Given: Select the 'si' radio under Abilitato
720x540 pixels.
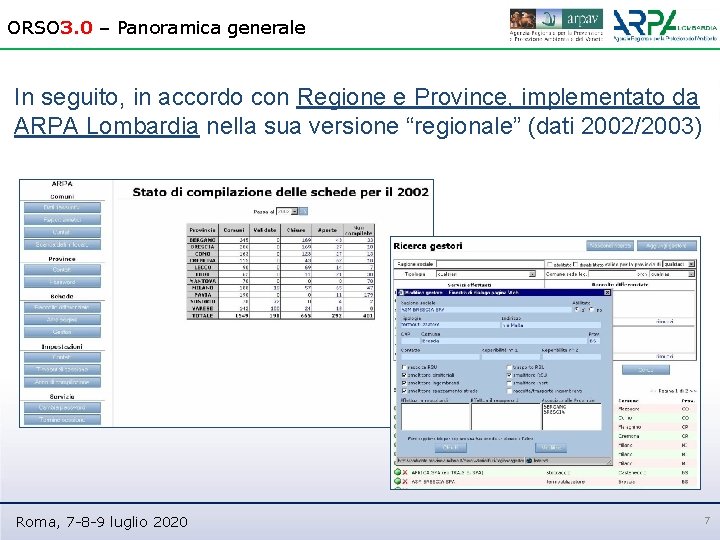Looking at the screenshot, I should pos(577,310).
